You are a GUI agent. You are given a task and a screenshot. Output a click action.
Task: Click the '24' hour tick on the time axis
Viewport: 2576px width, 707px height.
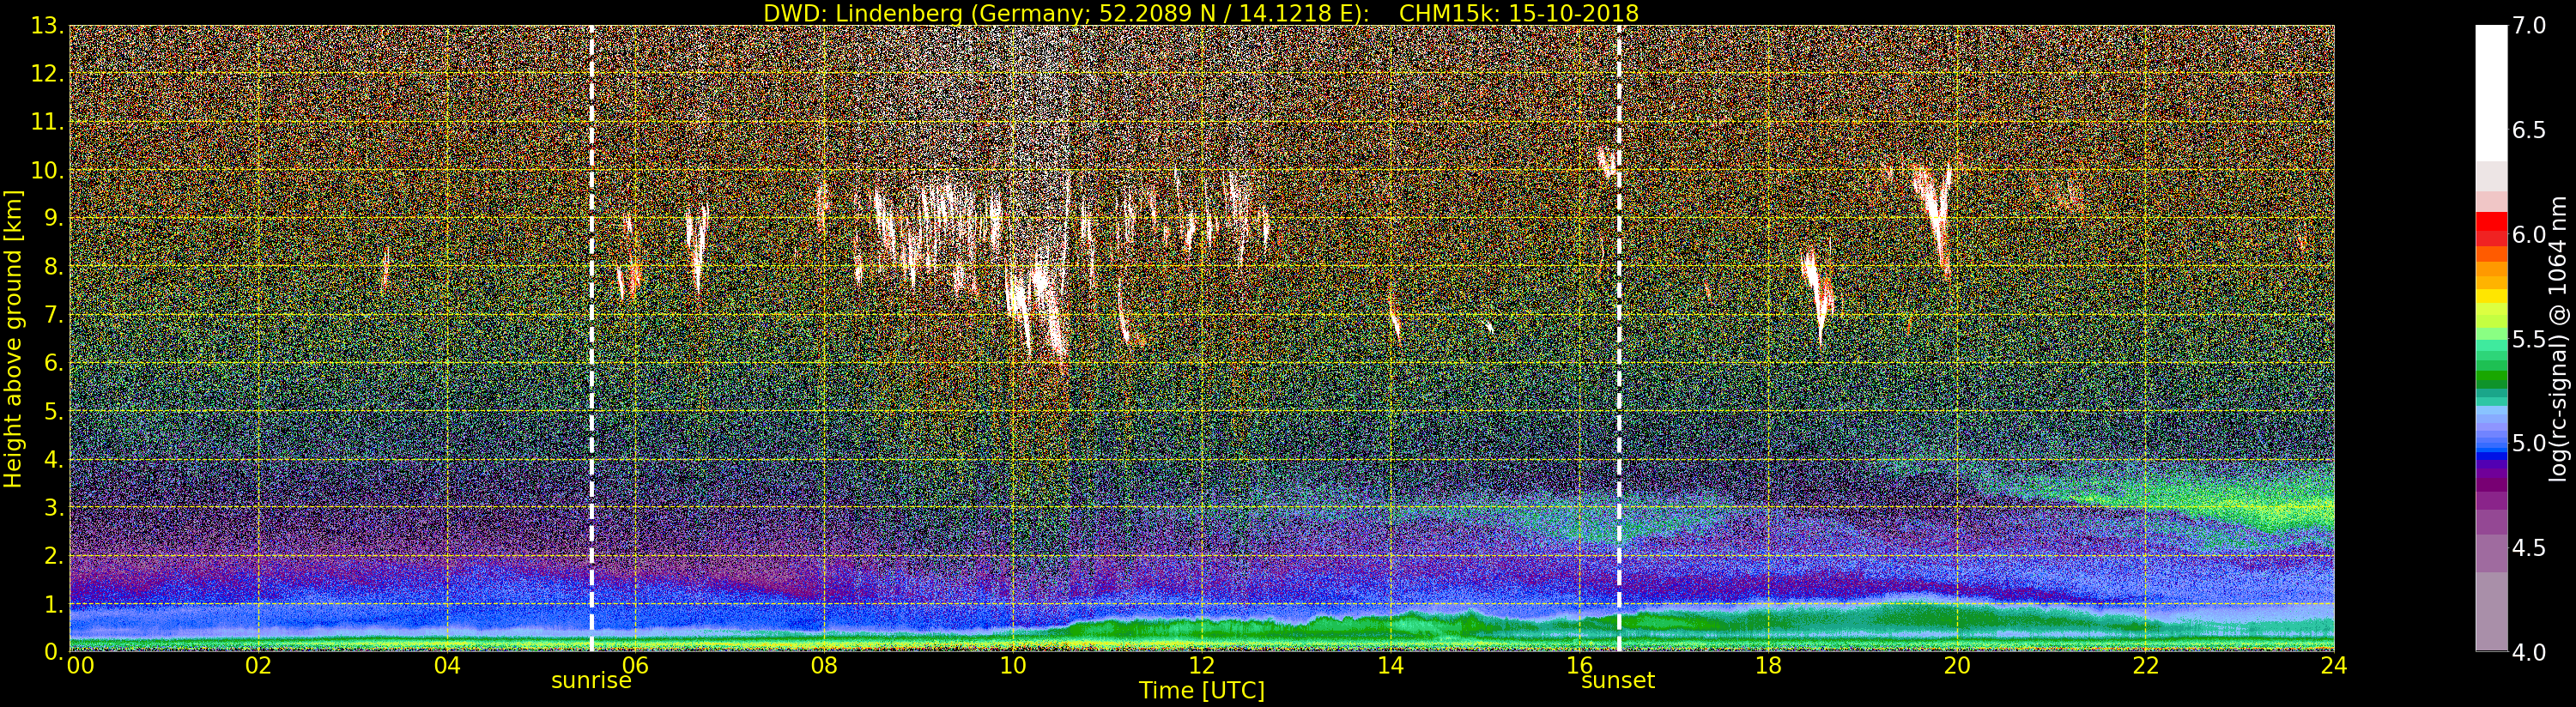pyautogui.click(x=2333, y=667)
